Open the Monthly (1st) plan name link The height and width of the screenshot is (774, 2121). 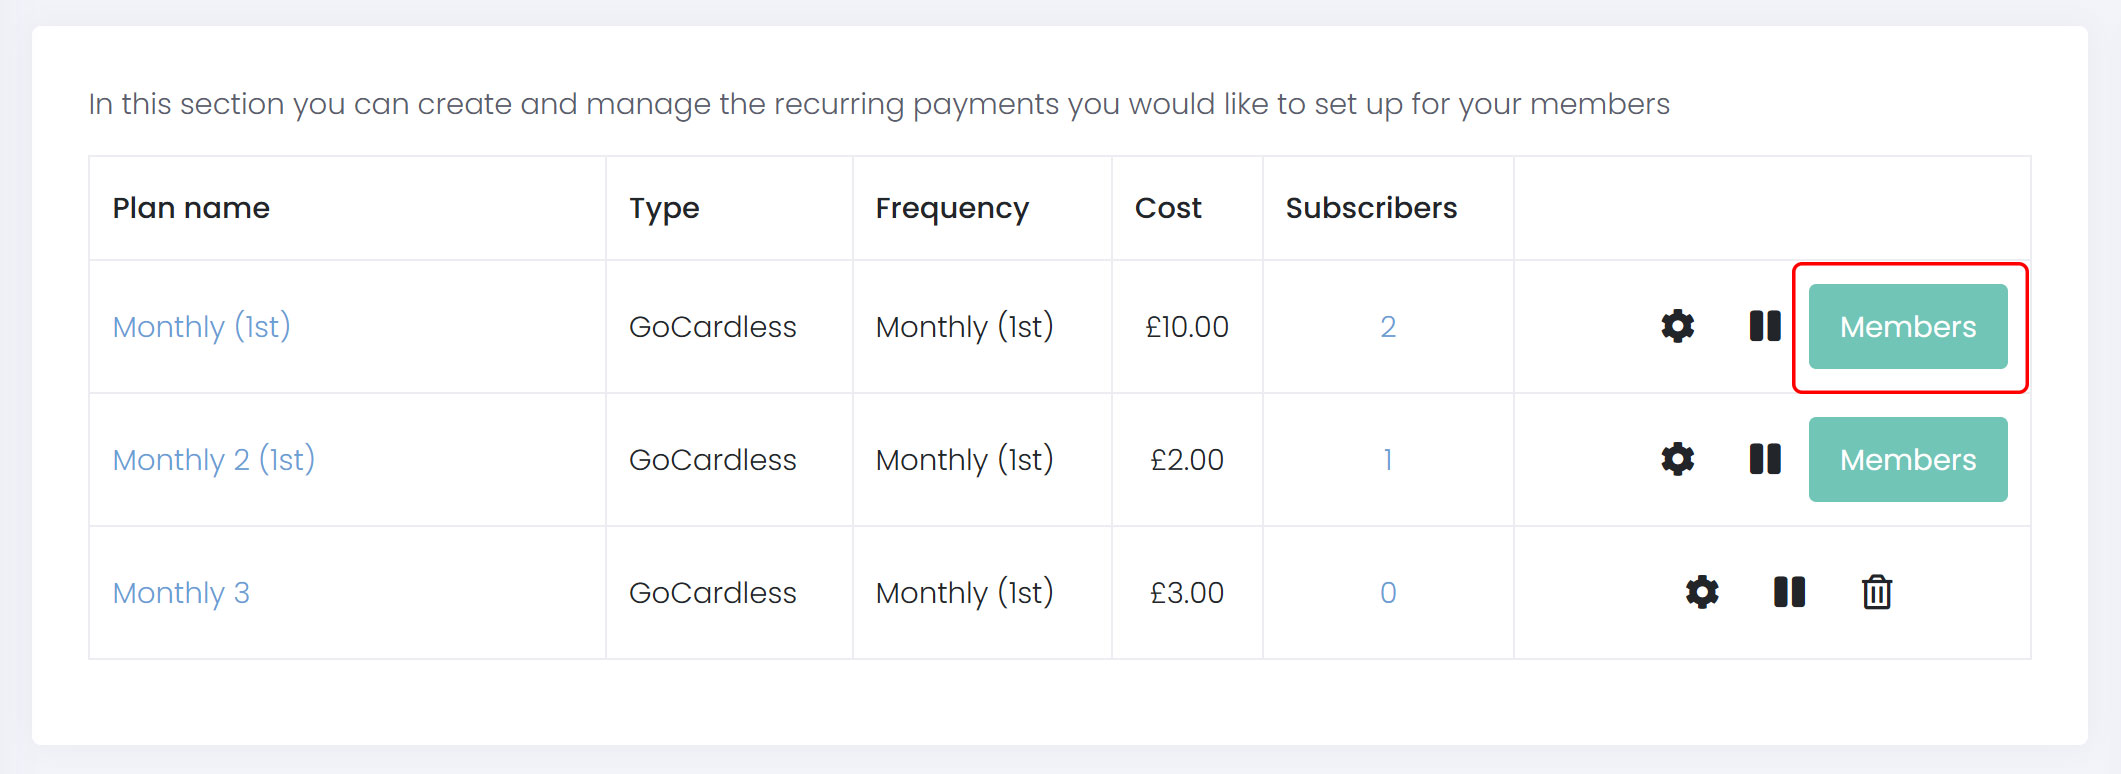(x=201, y=327)
